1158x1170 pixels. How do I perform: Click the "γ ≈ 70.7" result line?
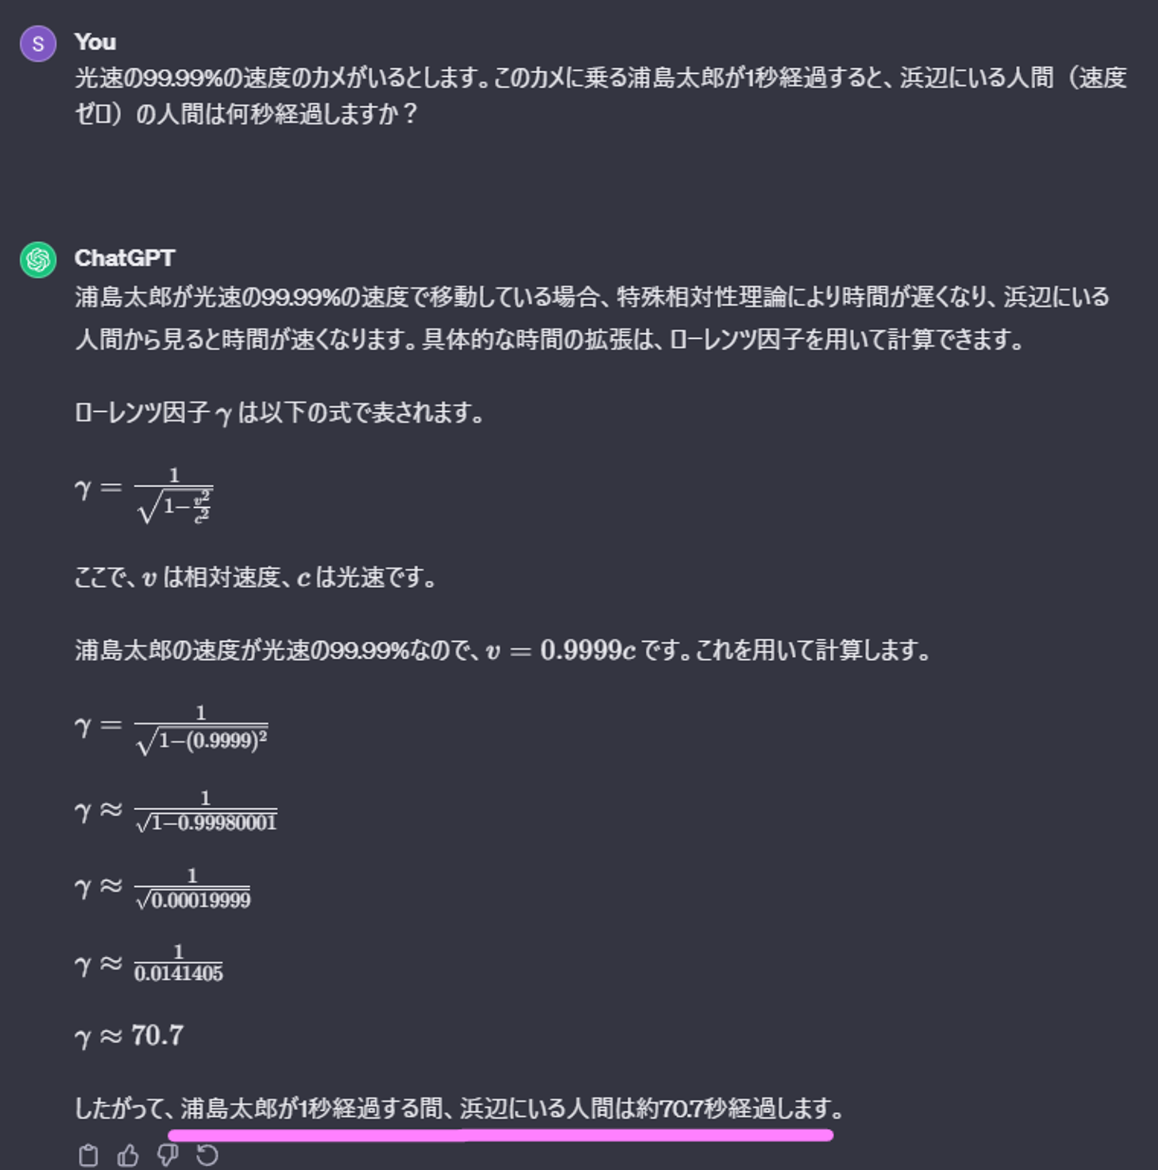[x=130, y=1036]
